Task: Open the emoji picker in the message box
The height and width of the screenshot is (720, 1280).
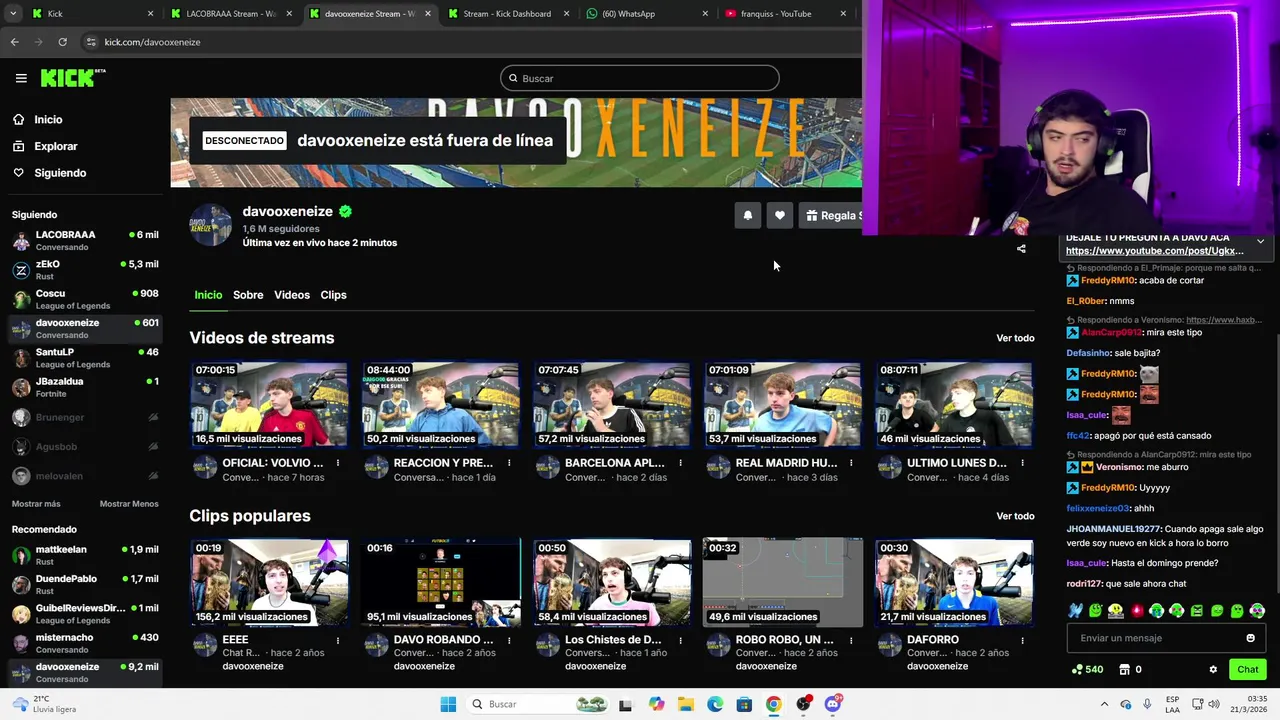Action: tap(1250, 638)
